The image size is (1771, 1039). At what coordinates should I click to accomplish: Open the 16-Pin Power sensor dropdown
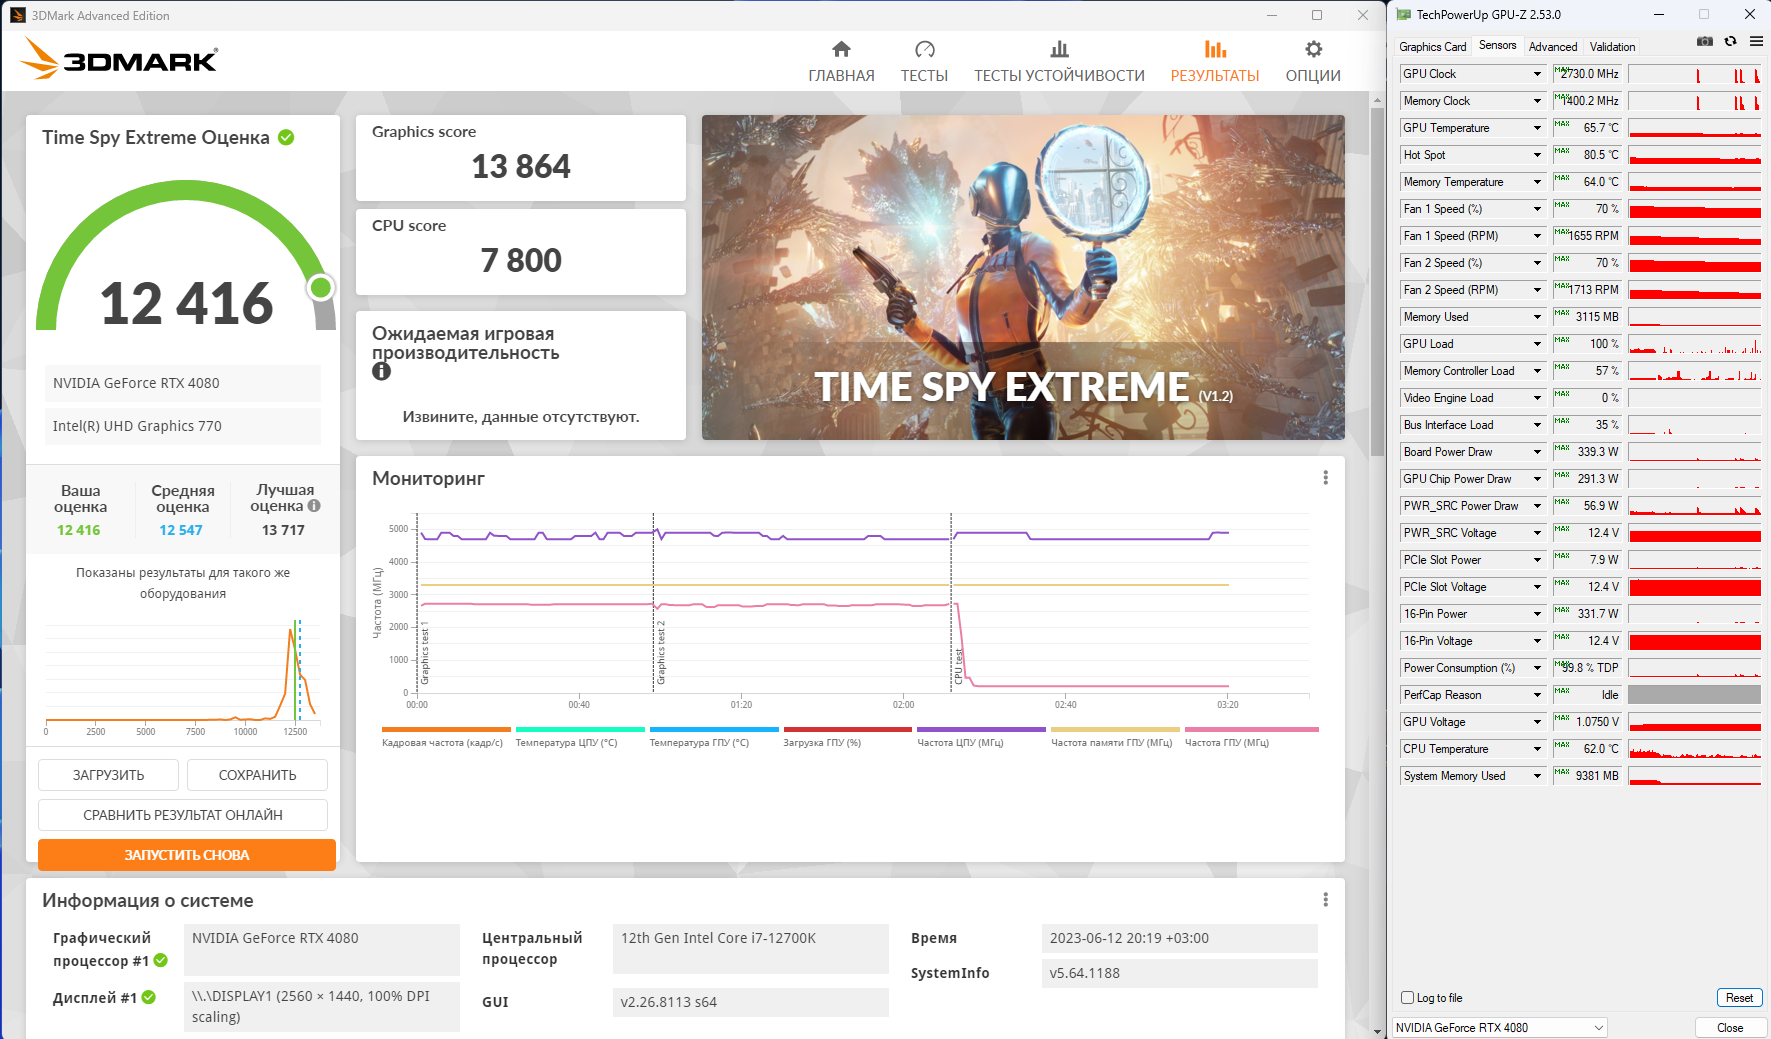[x=1537, y=614]
